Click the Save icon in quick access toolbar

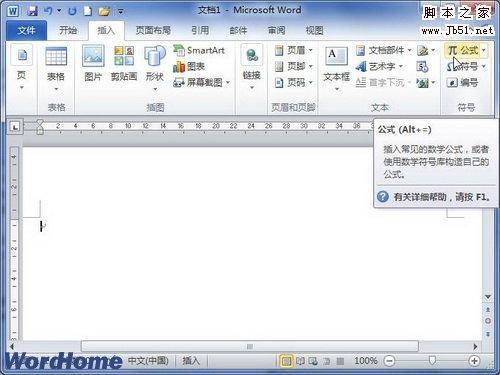32,11
